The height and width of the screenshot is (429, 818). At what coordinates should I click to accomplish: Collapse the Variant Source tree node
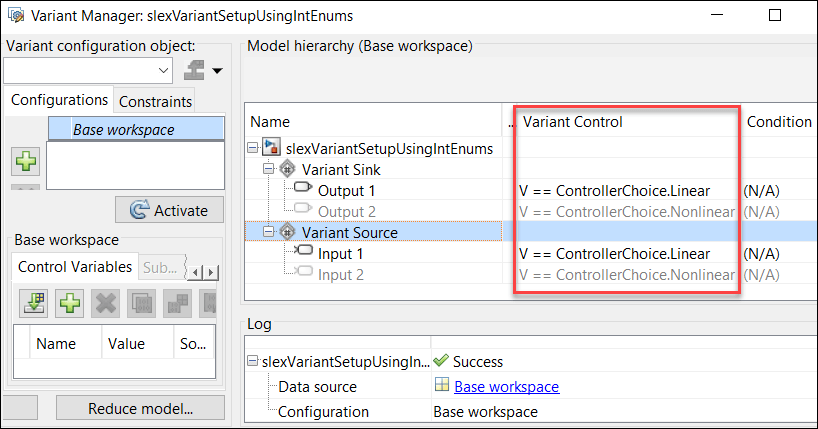pyautogui.click(x=269, y=232)
